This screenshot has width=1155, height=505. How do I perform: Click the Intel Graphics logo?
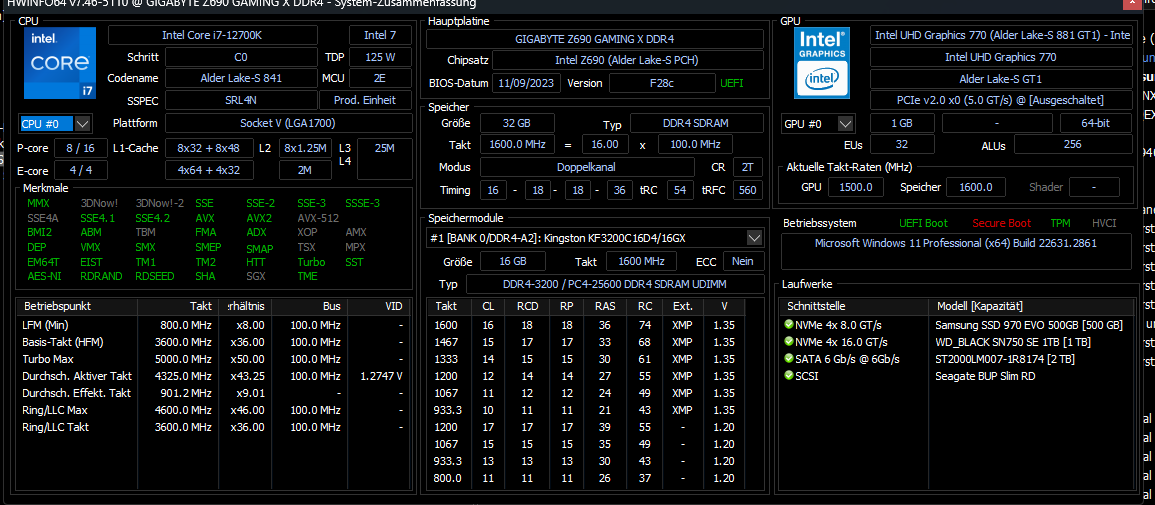tap(821, 63)
